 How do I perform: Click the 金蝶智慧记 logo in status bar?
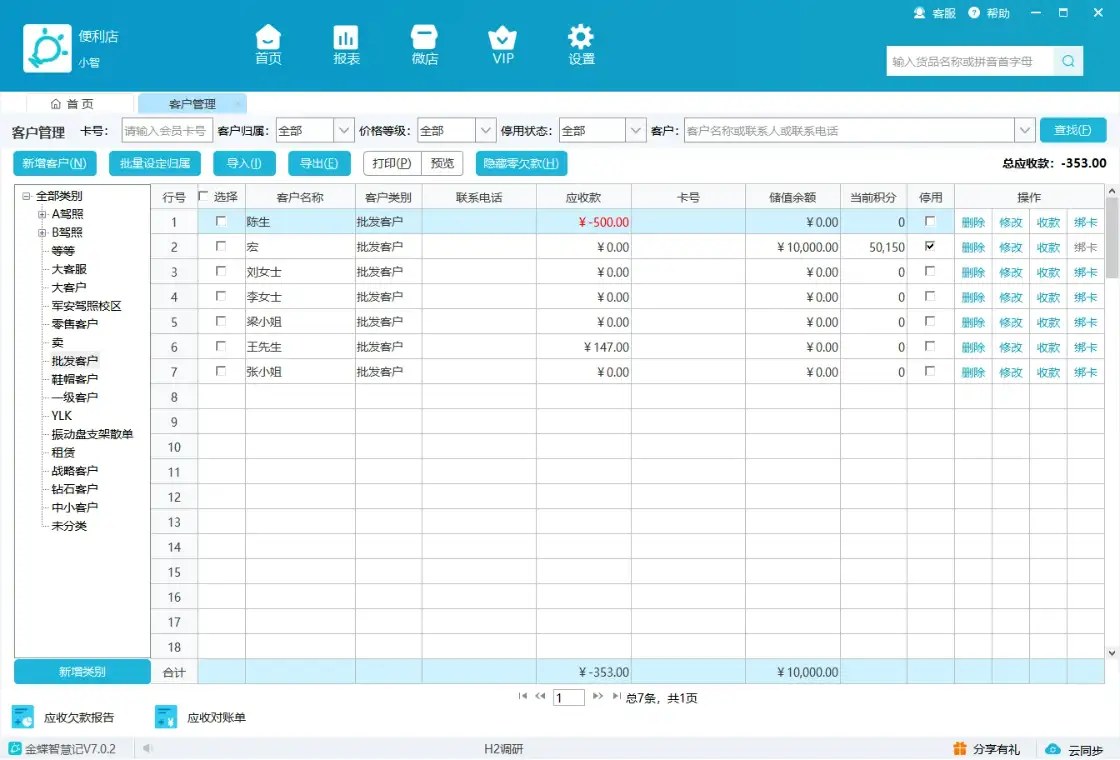pyautogui.click(x=15, y=749)
